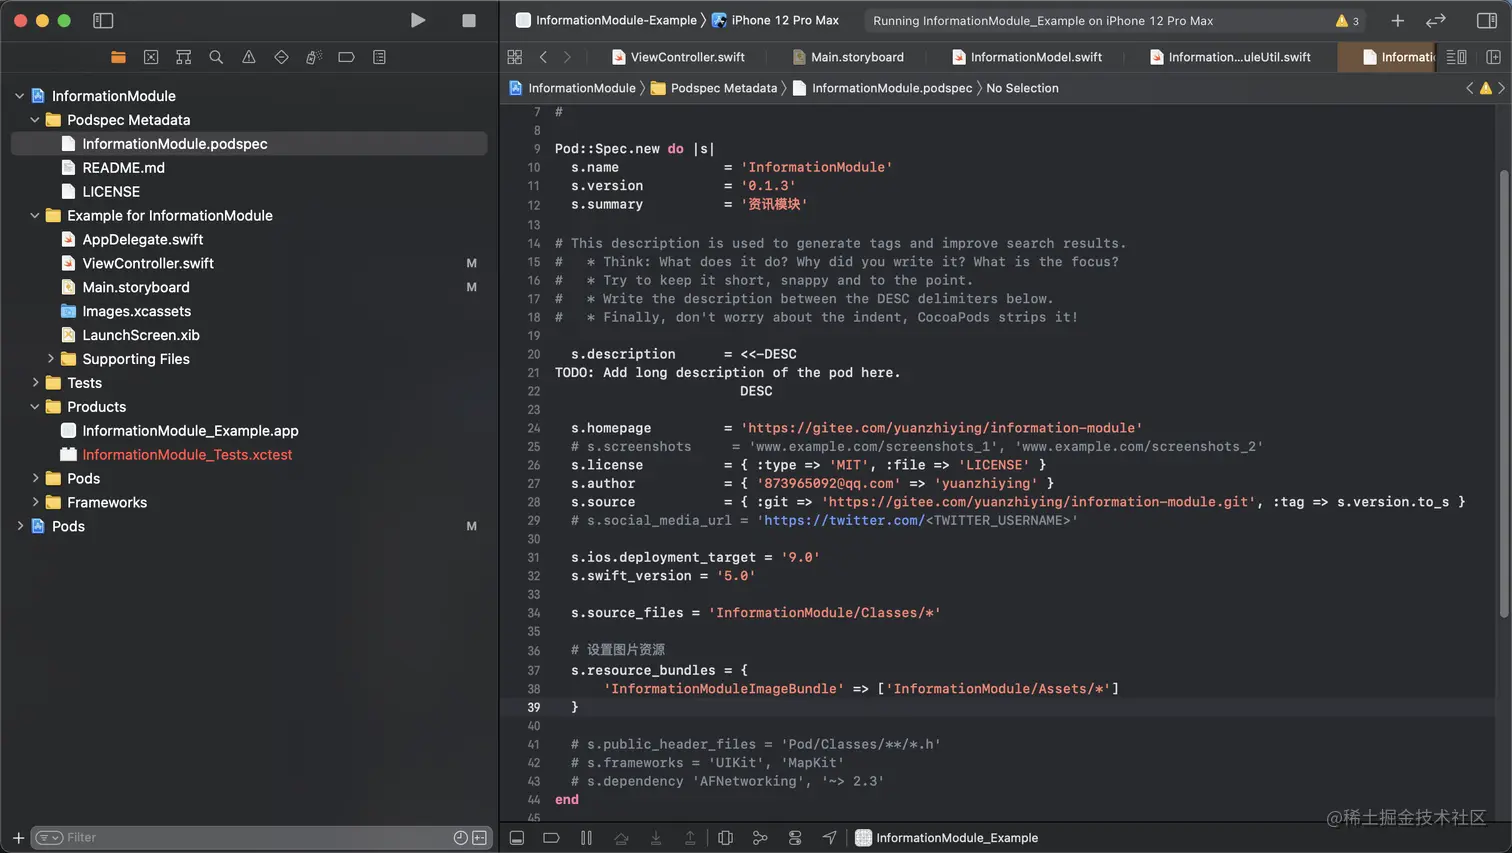
Task: Expand the Supporting Files folder
Action: pyautogui.click(x=51, y=359)
